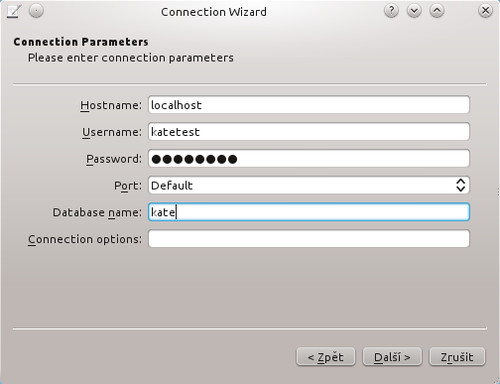Viewport: 500px width, 384px height.
Task: Maximize the window with the up-chevron button
Action: coord(437,11)
